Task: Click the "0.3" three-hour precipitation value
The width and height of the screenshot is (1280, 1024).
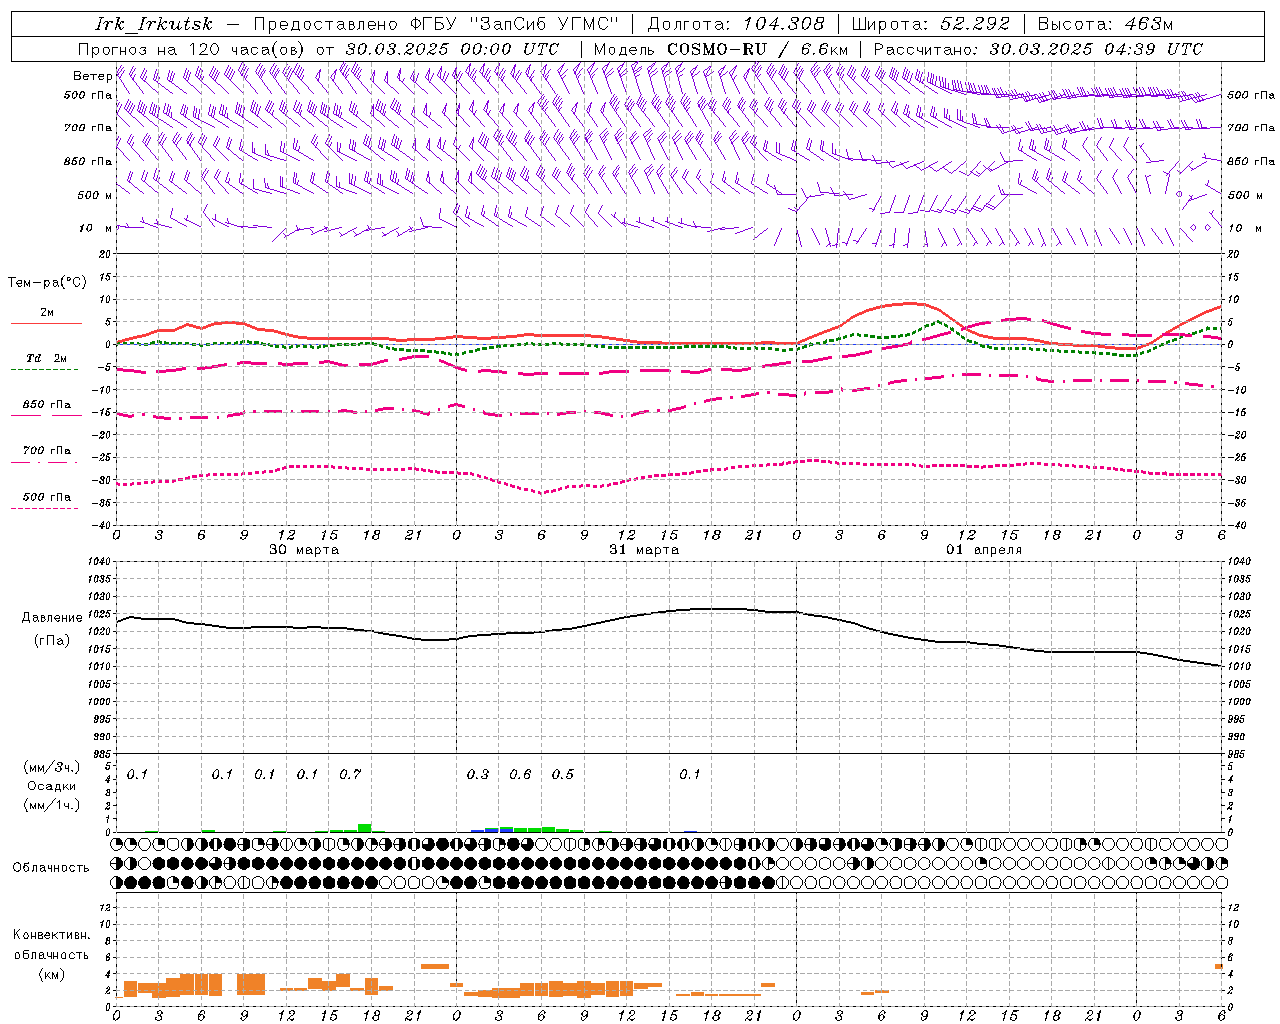Action: (x=478, y=774)
